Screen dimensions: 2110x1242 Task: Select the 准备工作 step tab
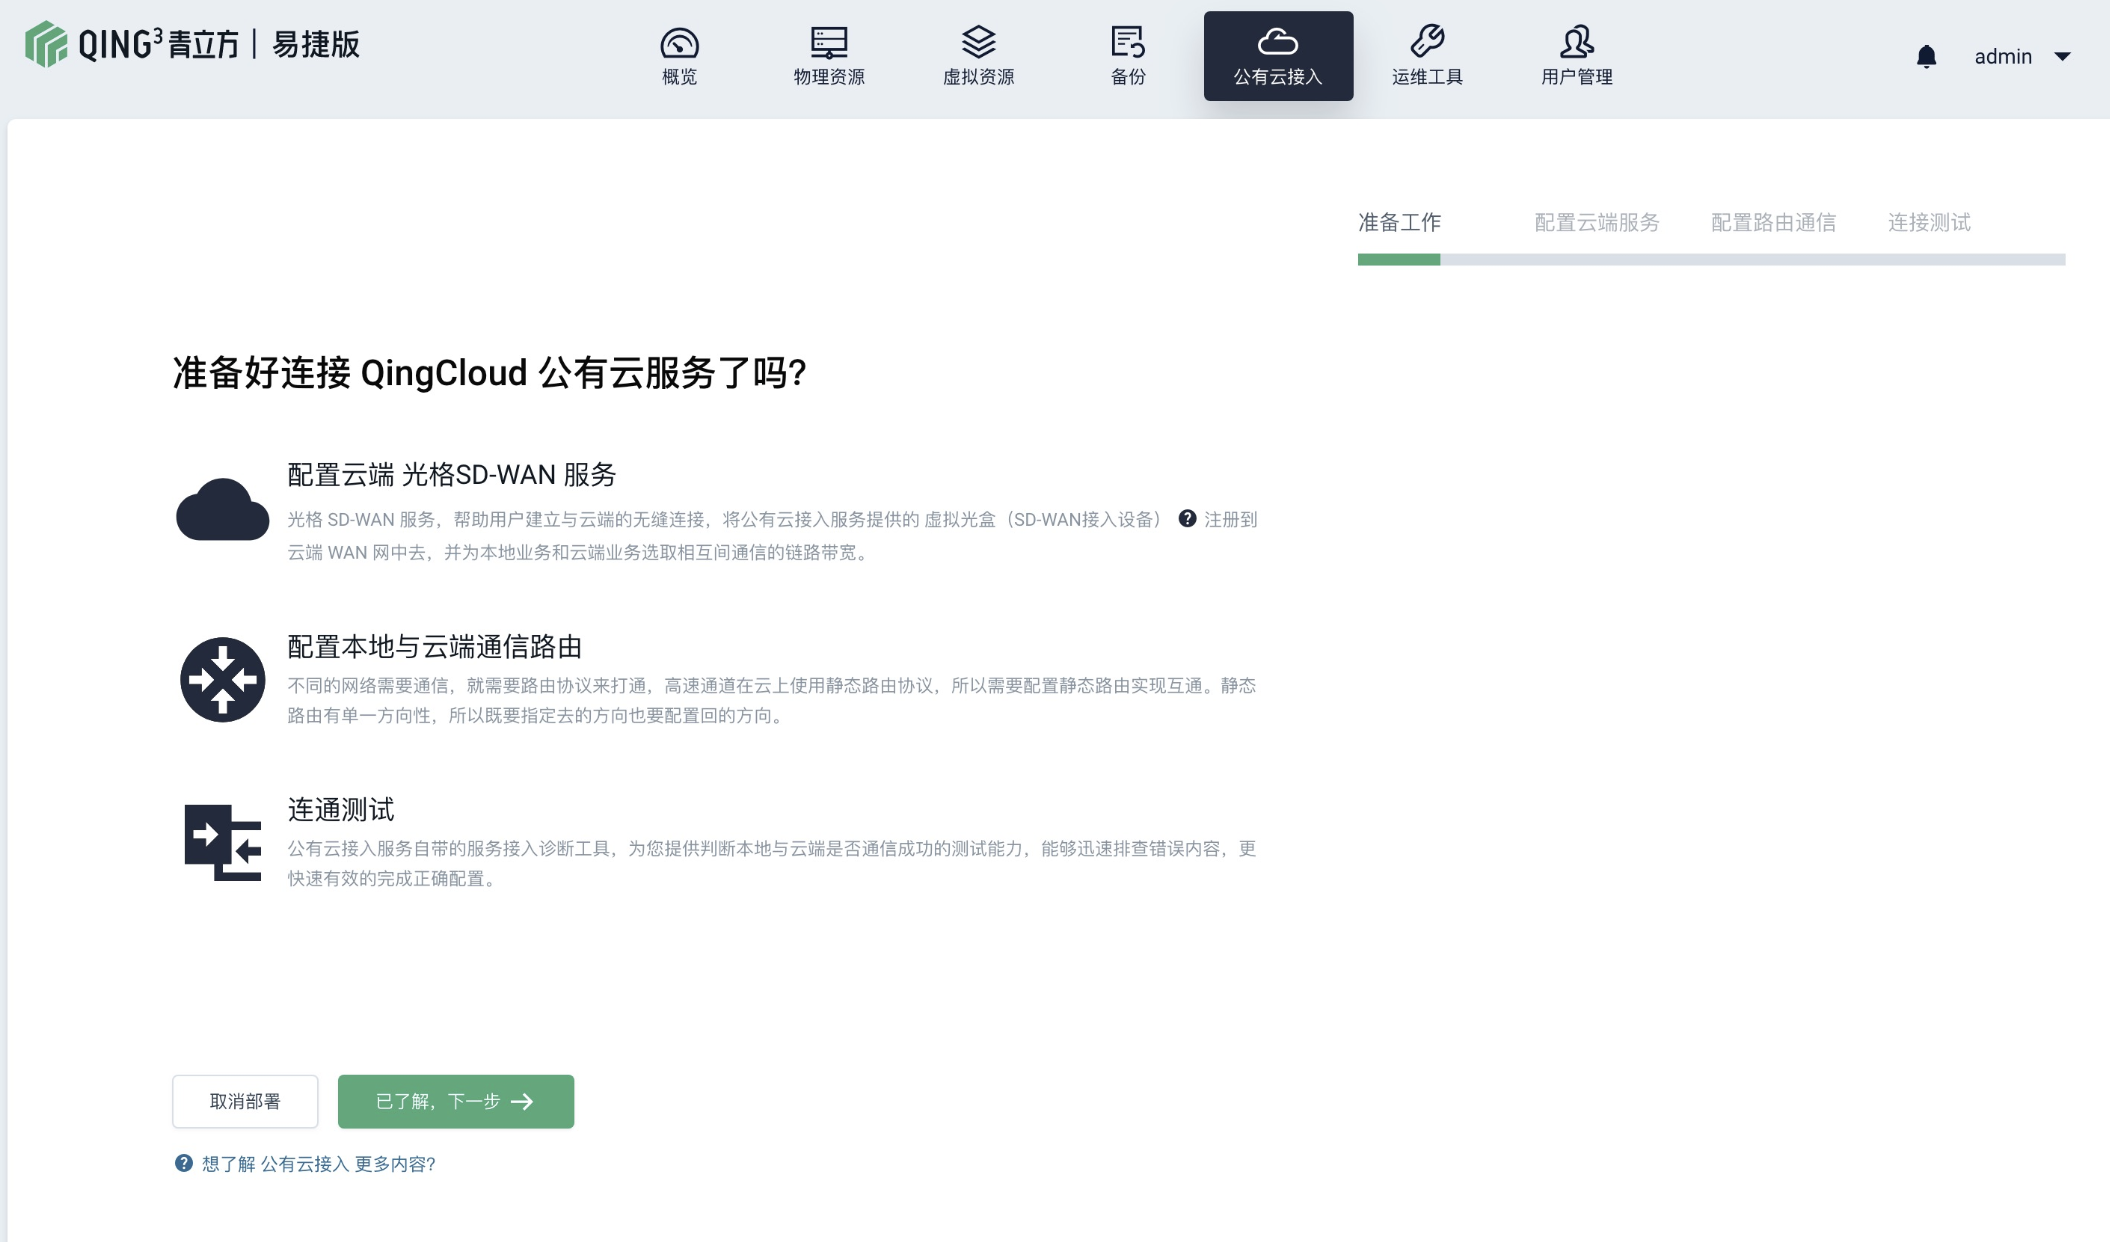[1399, 222]
